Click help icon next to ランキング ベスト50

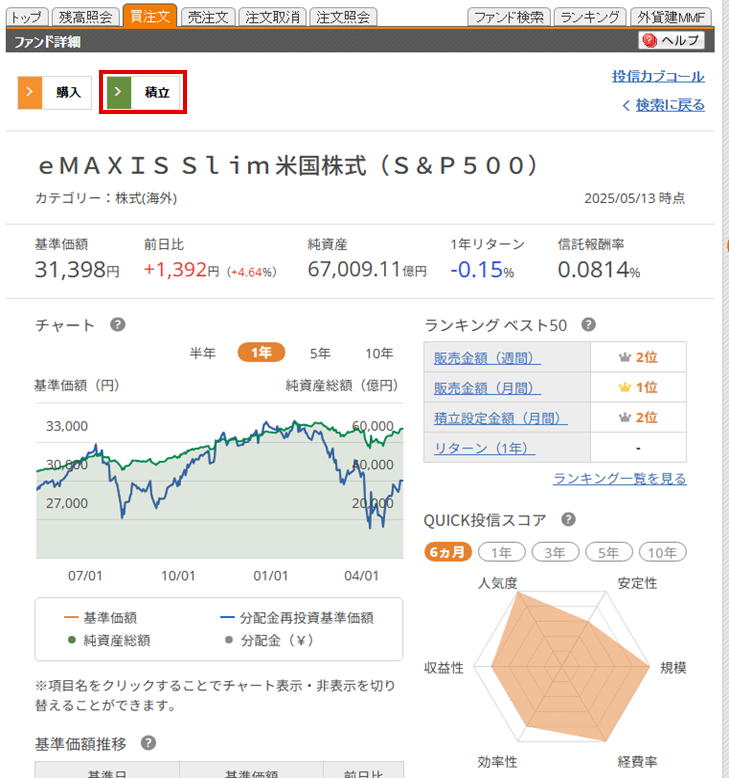[588, 325]
